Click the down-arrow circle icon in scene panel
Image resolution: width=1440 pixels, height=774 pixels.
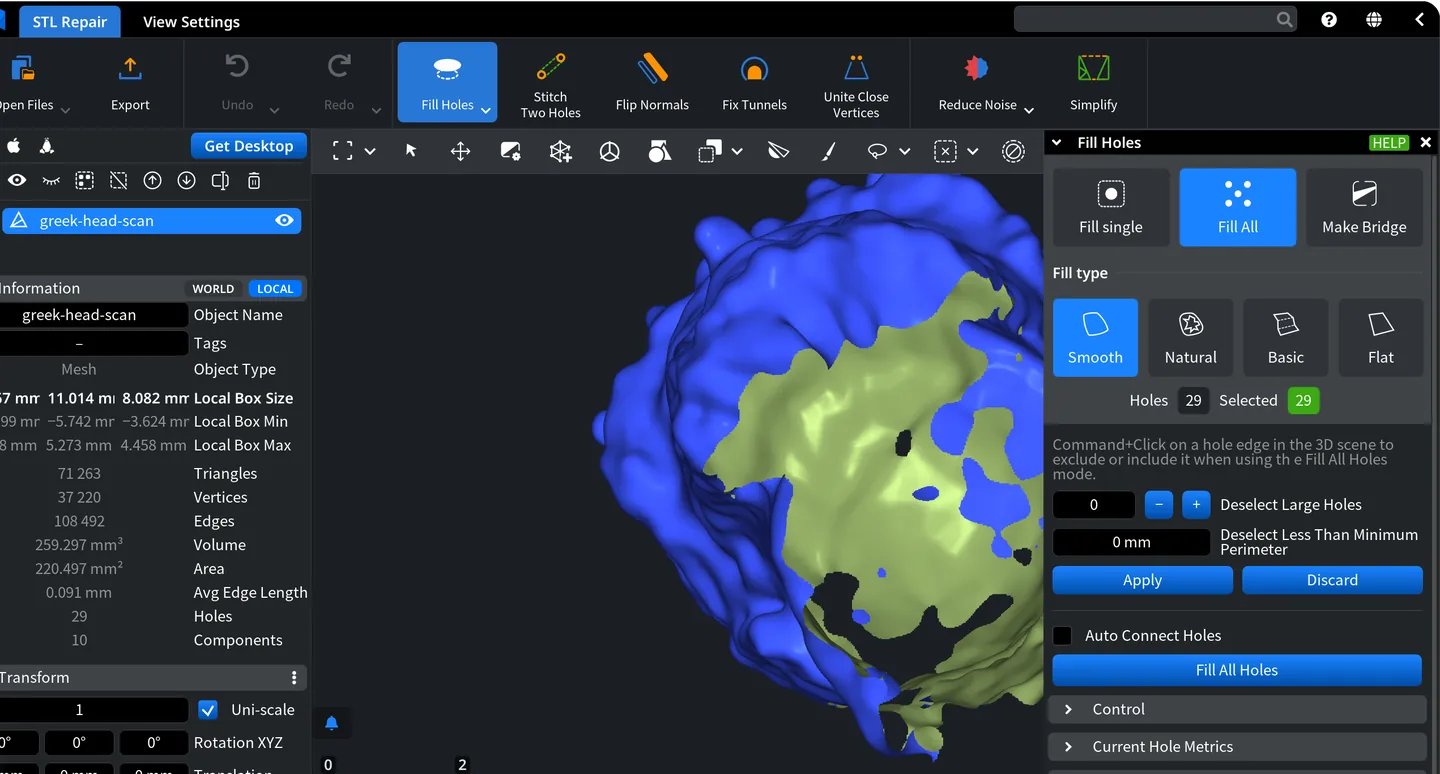[186, 181]
